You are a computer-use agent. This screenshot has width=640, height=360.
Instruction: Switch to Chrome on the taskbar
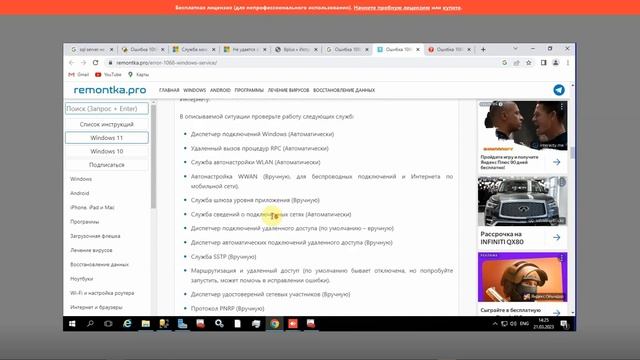click(274, 324)
